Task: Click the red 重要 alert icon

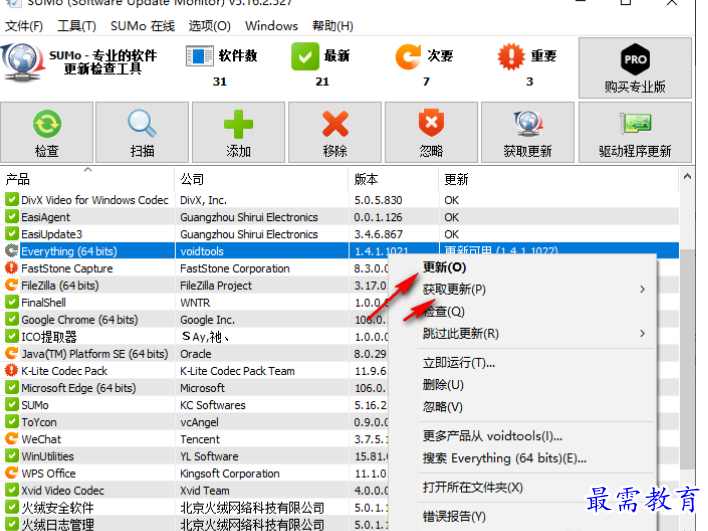Action: [x=511, y=56]
